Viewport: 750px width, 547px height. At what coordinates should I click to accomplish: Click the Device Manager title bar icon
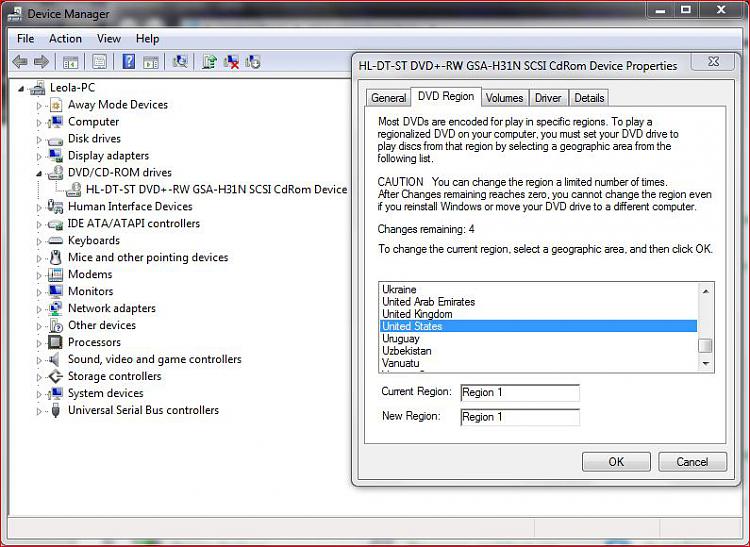click(15, 14)
